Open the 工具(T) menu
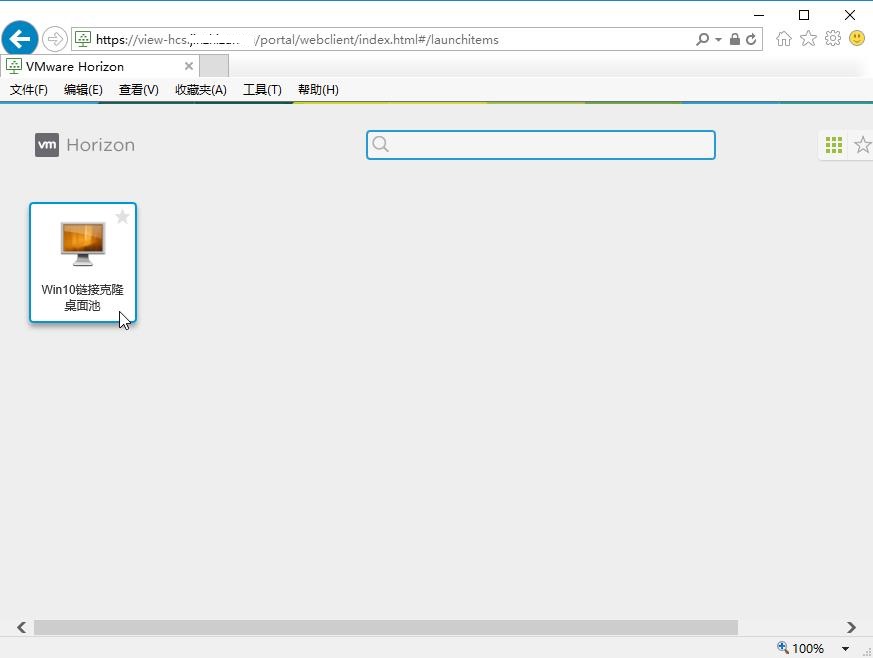Viewport: 873px width, 658px height. coord(262,89)
